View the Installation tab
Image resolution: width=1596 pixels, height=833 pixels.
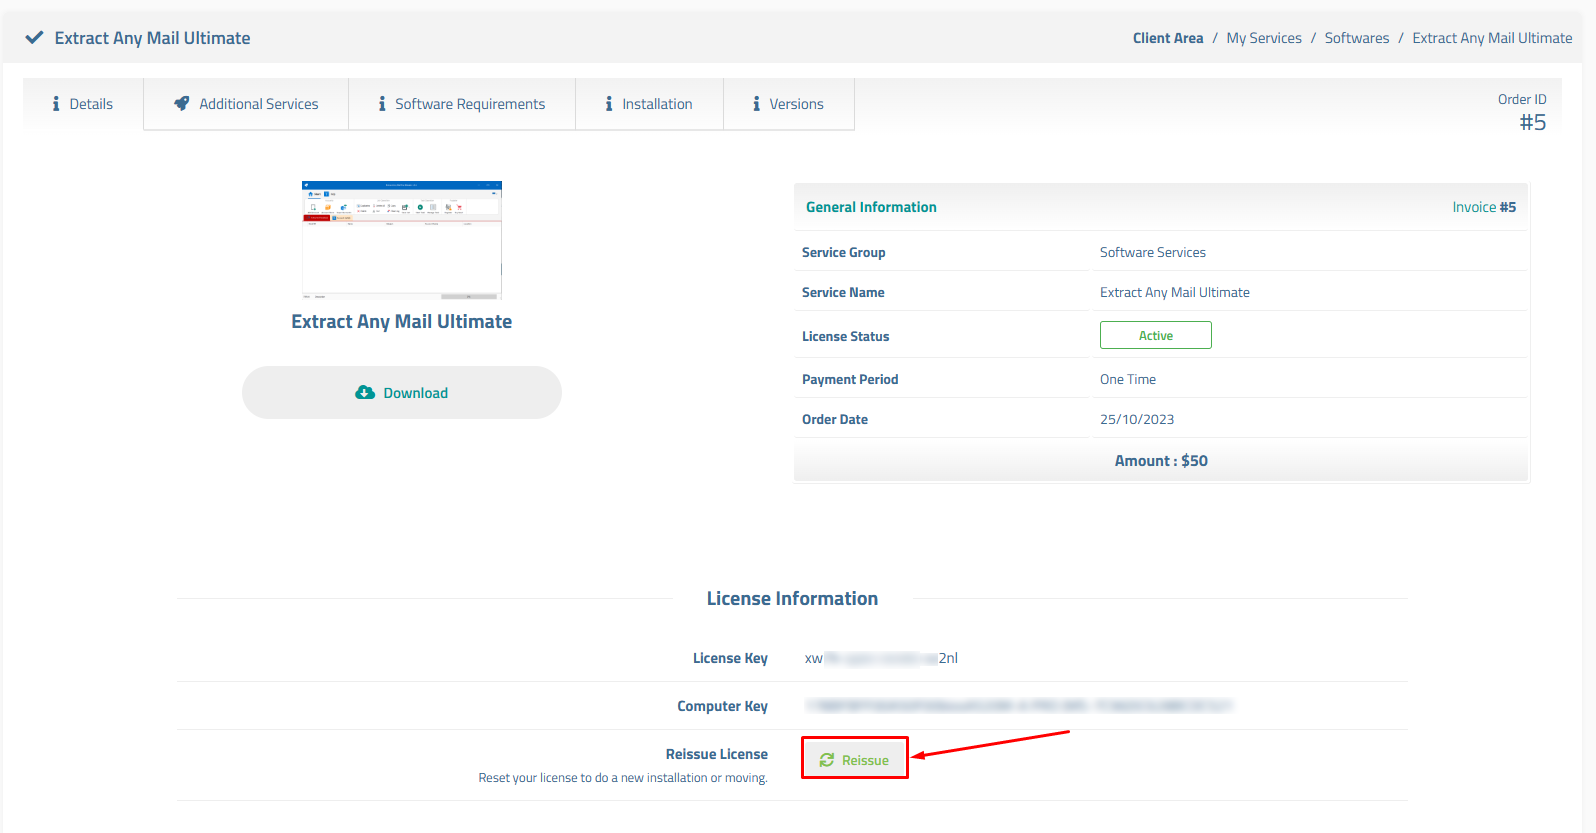[649, 104]
